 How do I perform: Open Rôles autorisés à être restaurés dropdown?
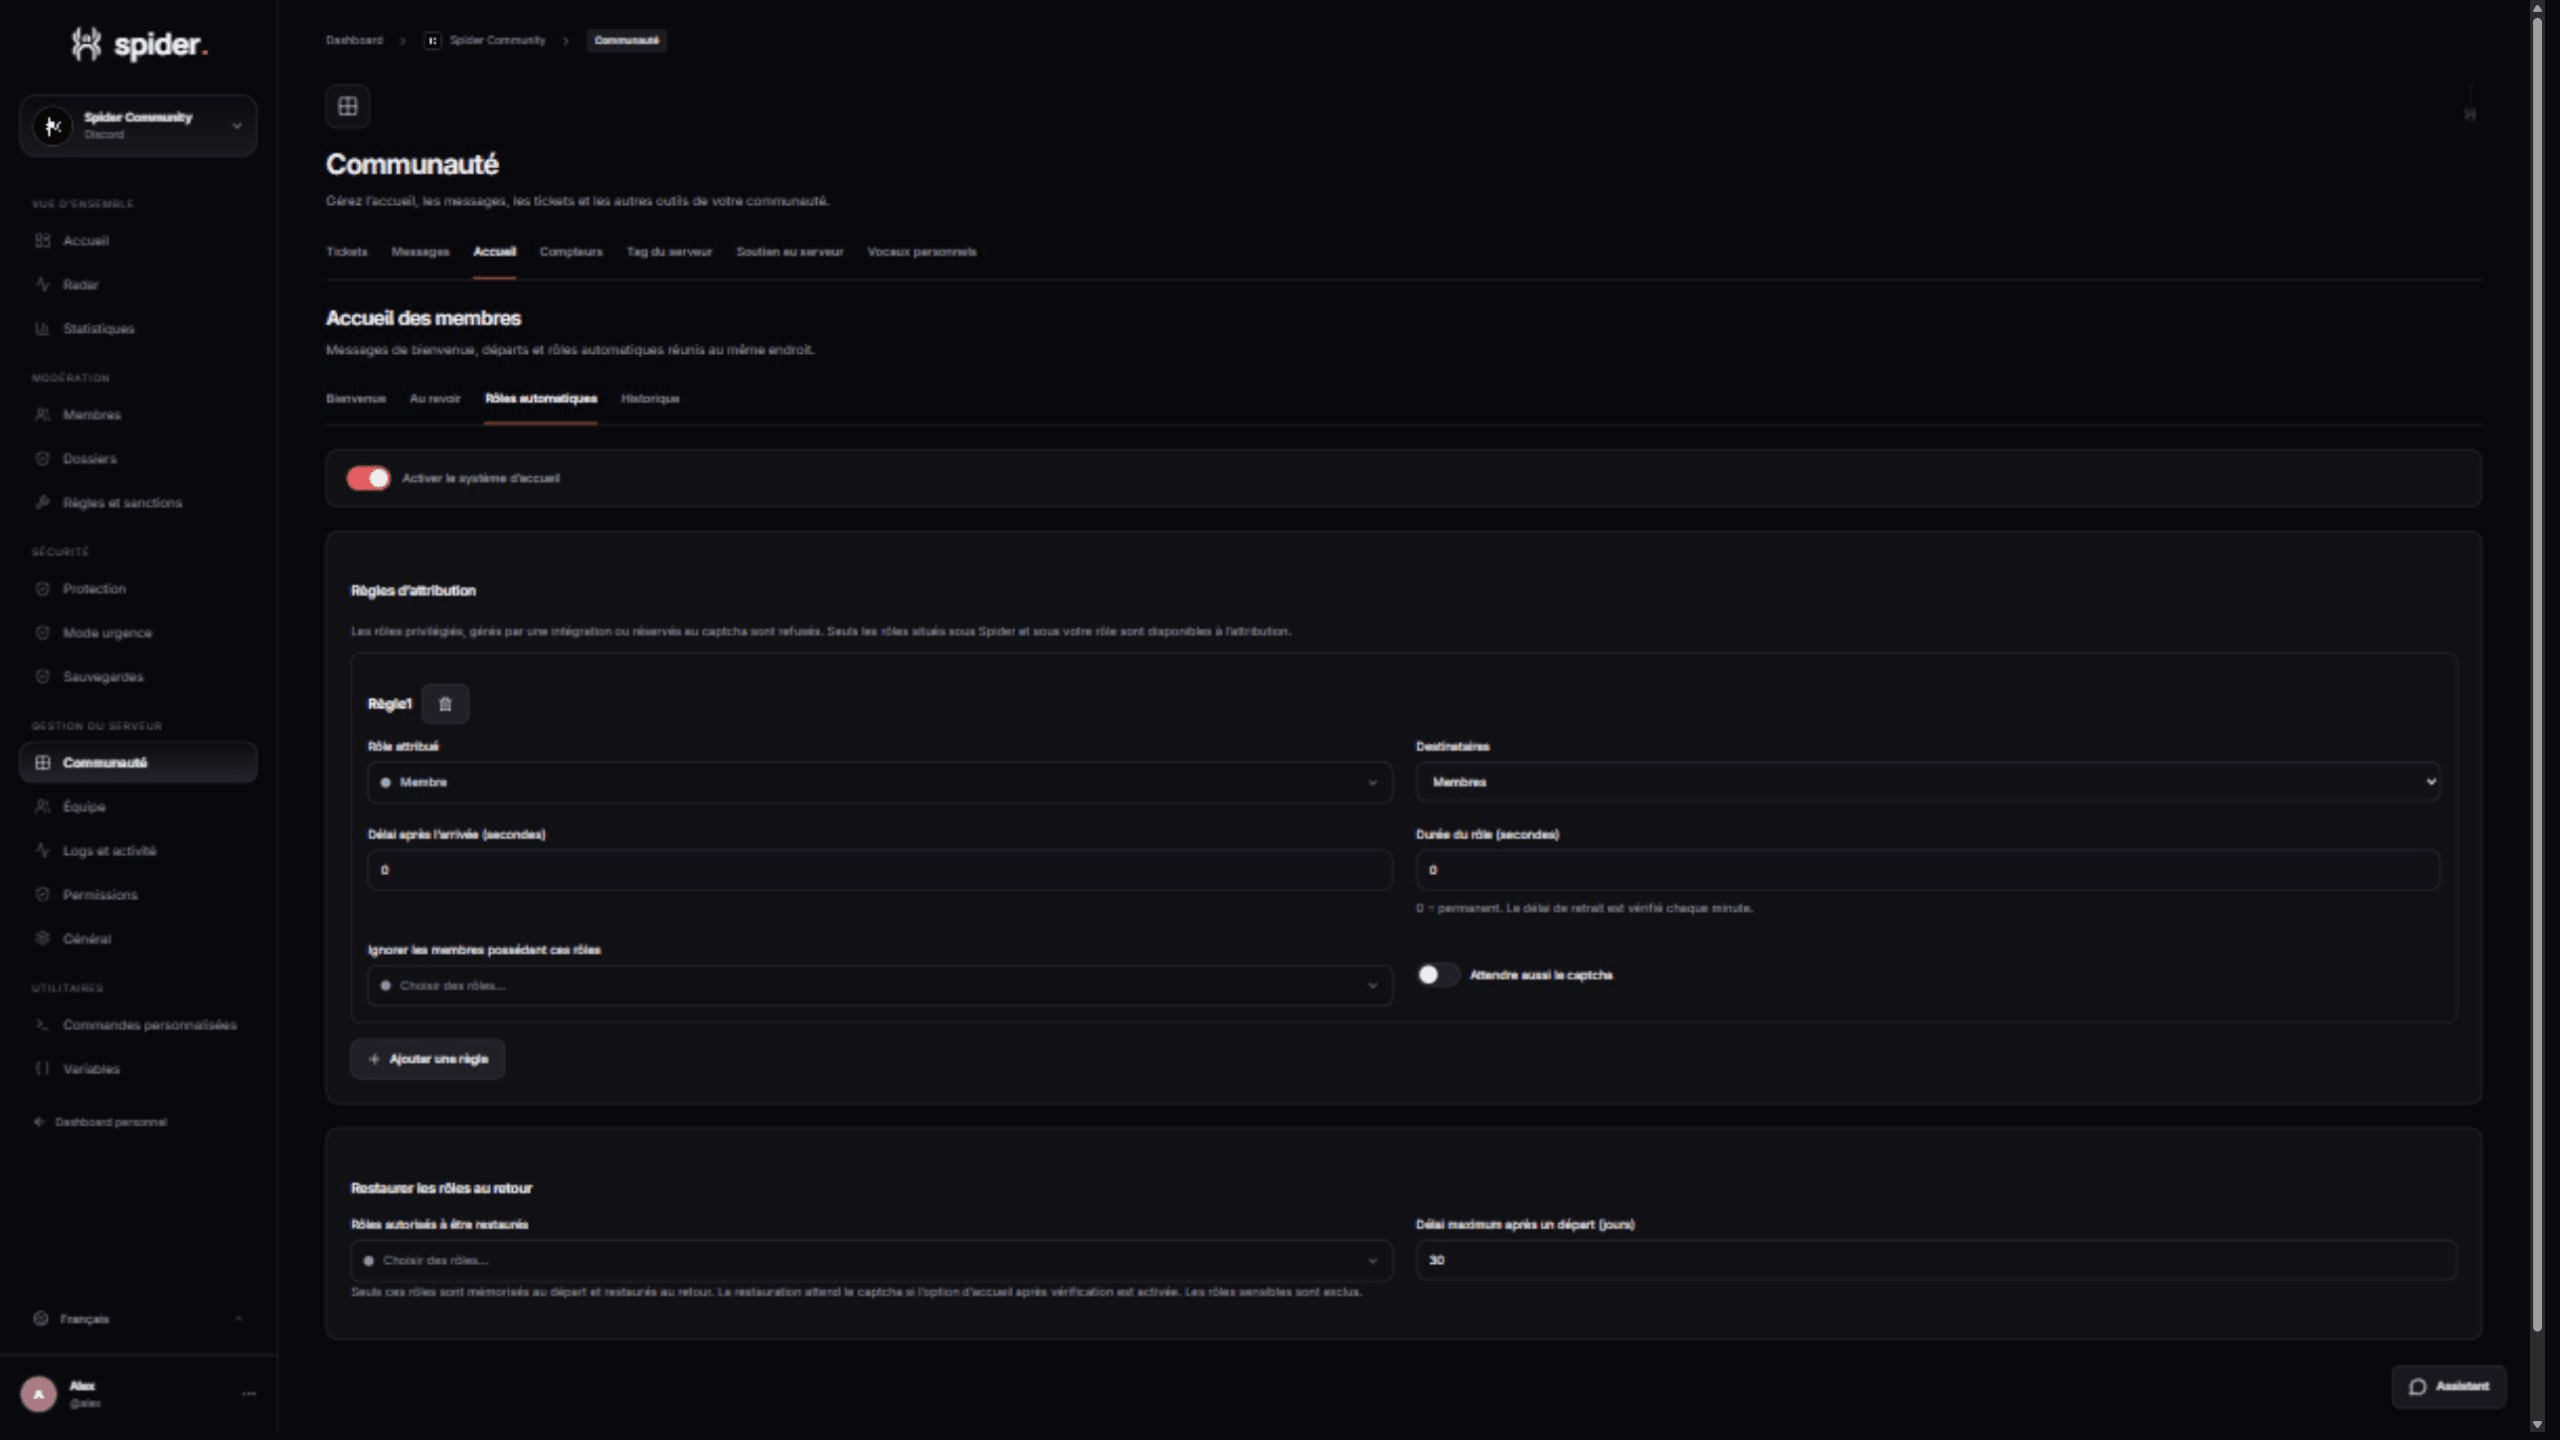[871, 1261]
